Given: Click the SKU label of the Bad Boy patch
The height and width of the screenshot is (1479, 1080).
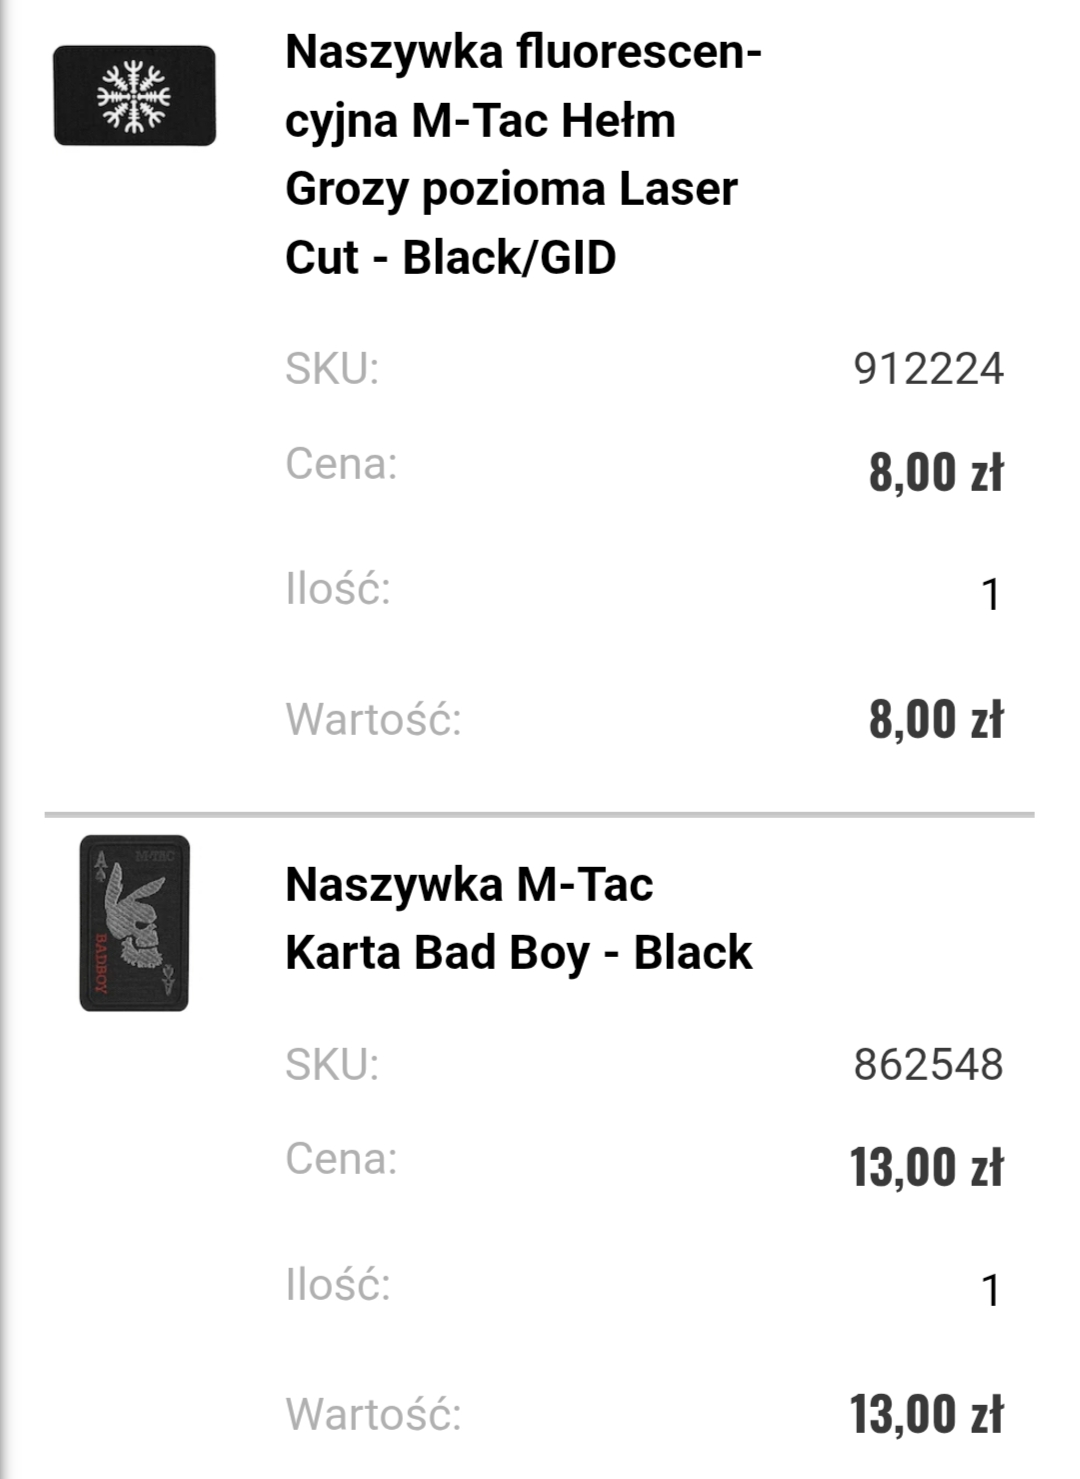Looking at the screenshot, I should pyautogui.click(x=332, y=1065).
